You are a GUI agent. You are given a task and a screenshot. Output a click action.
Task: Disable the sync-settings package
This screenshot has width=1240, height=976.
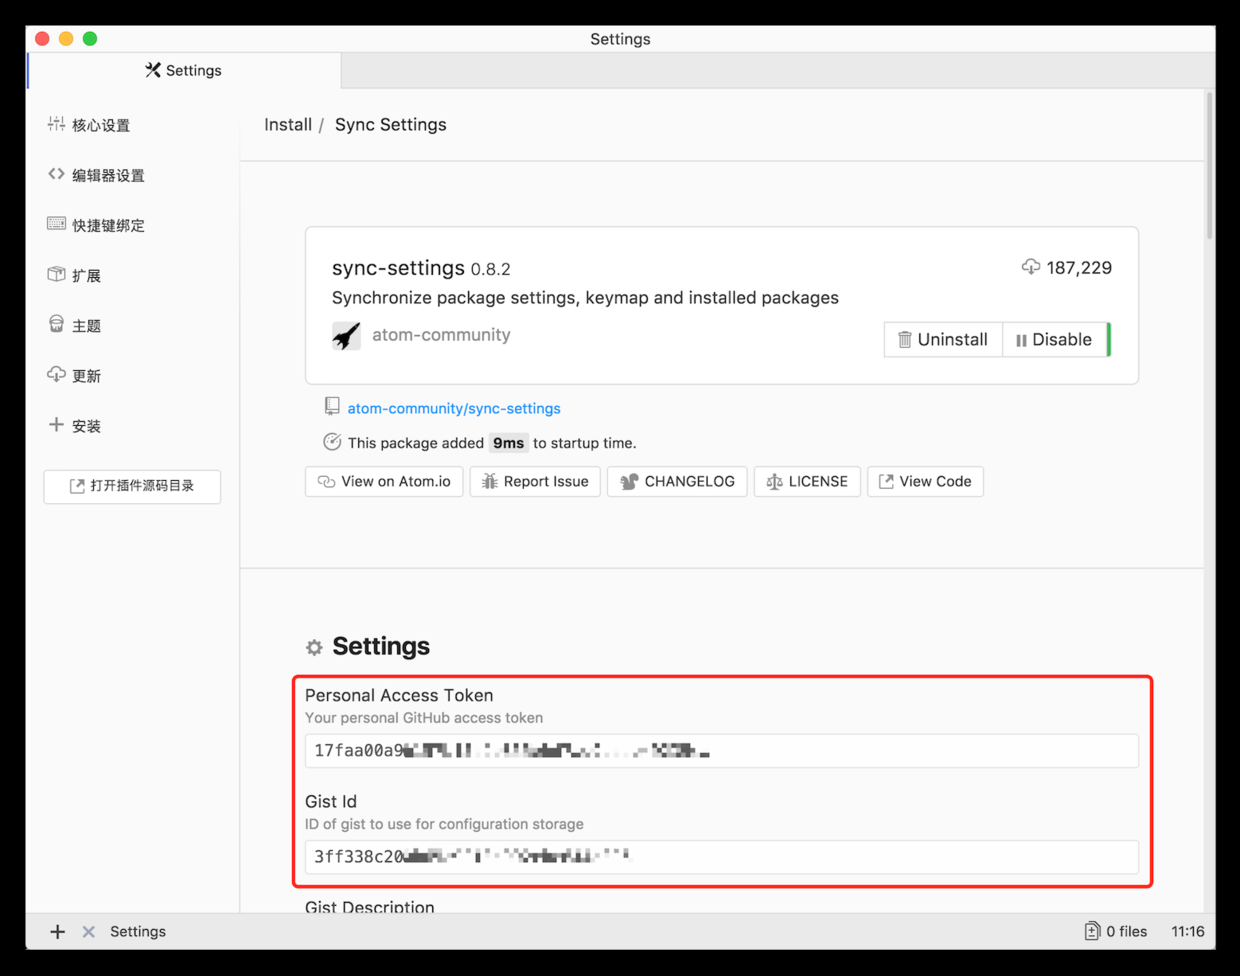(x=1054, y=339)
